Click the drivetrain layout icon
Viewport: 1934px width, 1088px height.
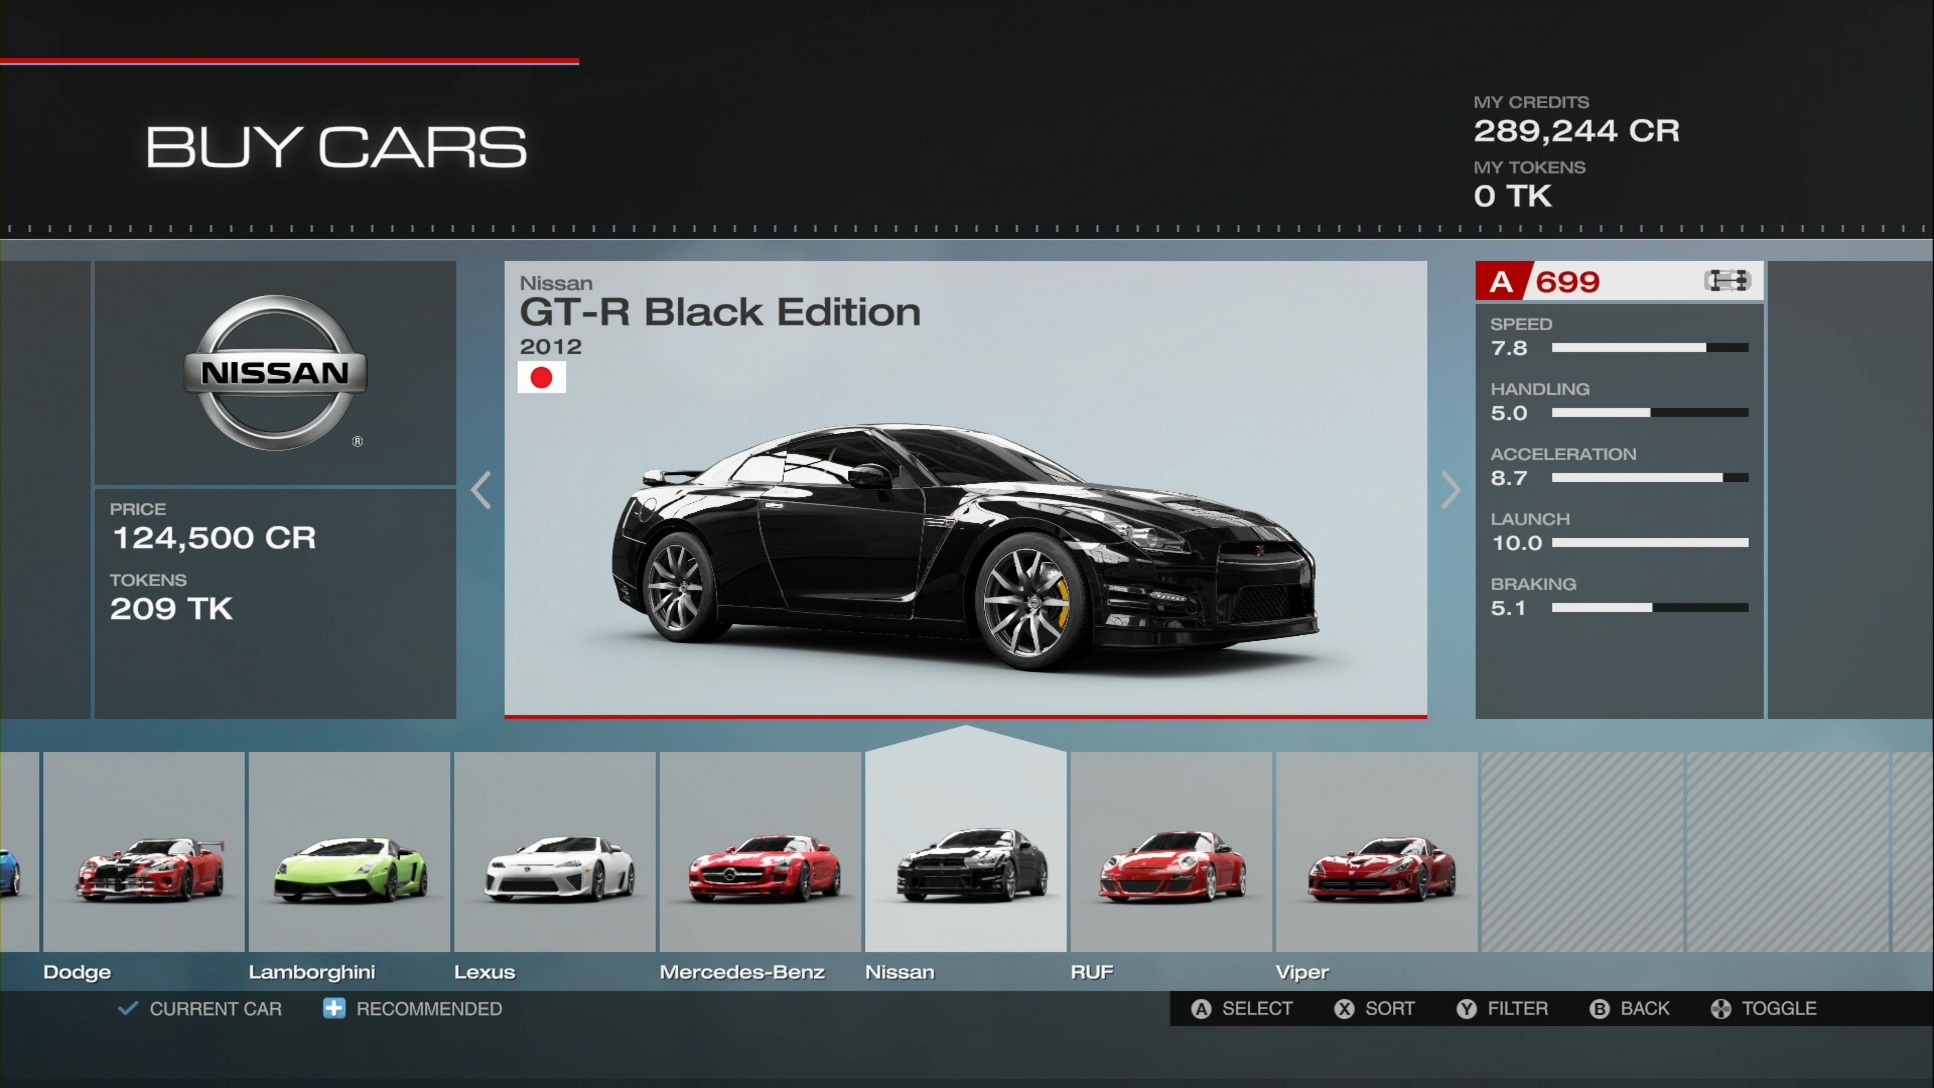click(x=1727, y=281)
